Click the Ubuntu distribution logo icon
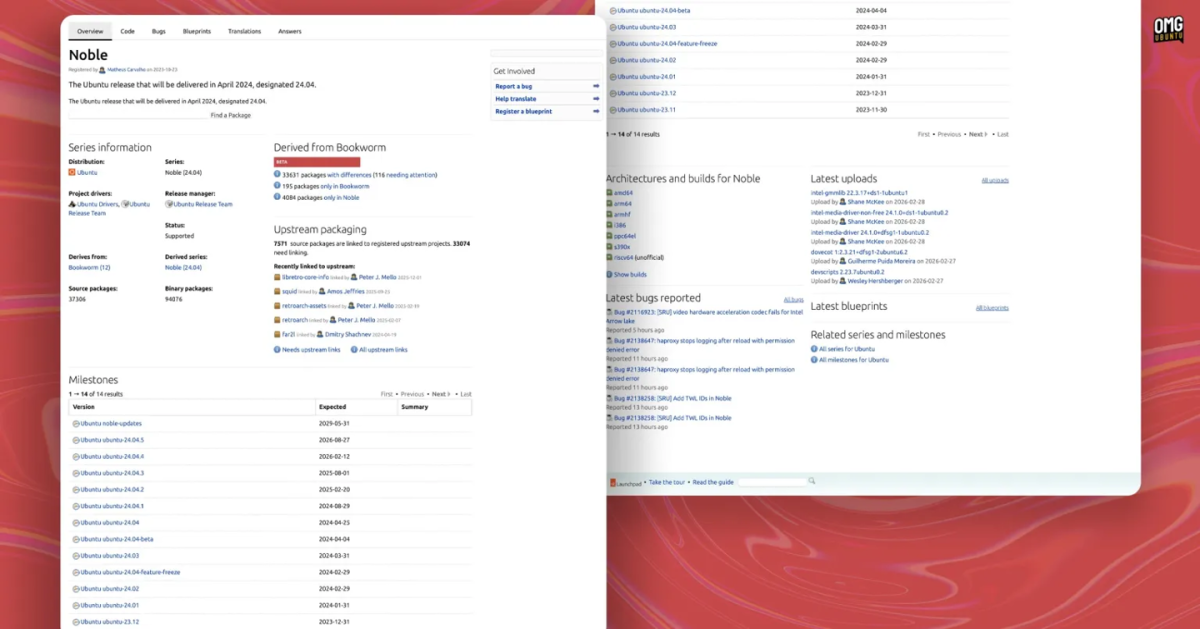 pos(72,173)
